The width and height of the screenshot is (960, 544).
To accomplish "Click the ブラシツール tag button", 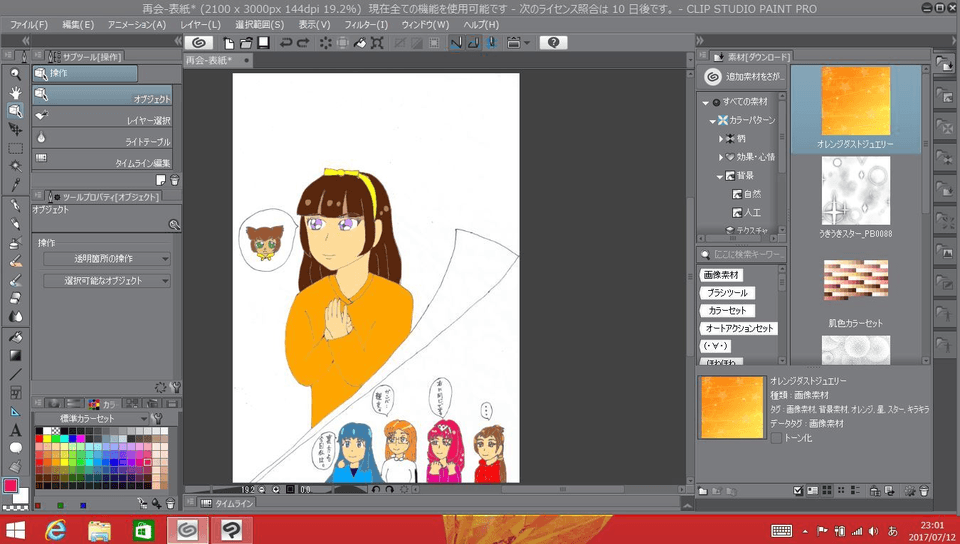I will tap(727, 293).
